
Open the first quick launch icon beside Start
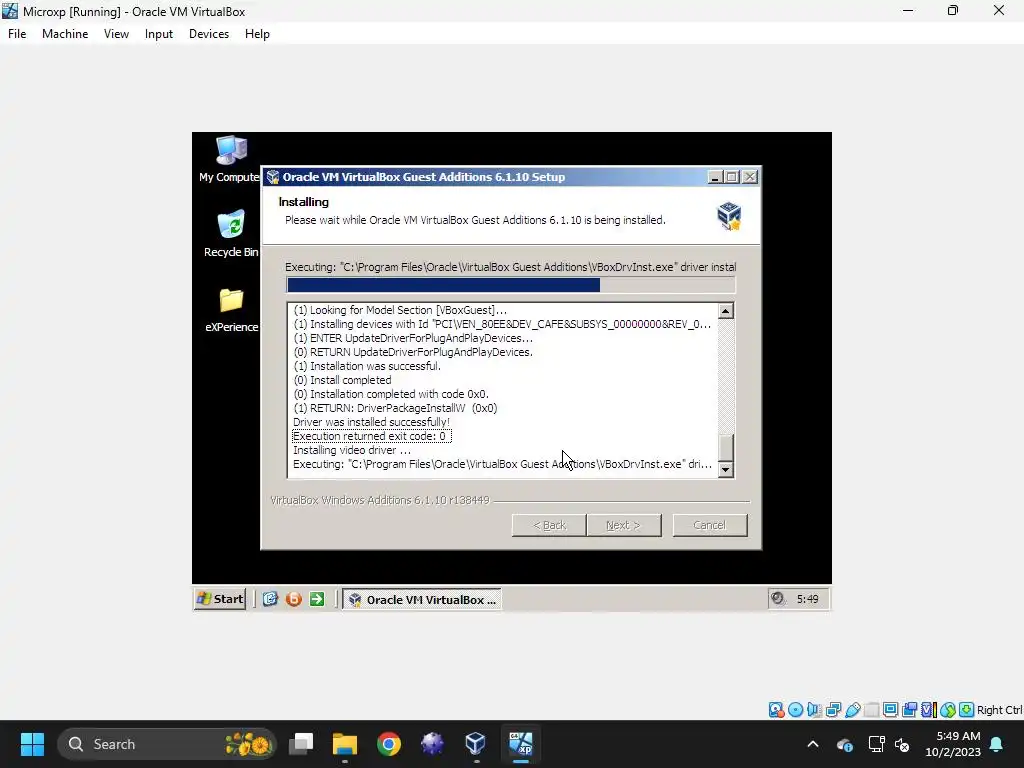(x=270, y=599)
